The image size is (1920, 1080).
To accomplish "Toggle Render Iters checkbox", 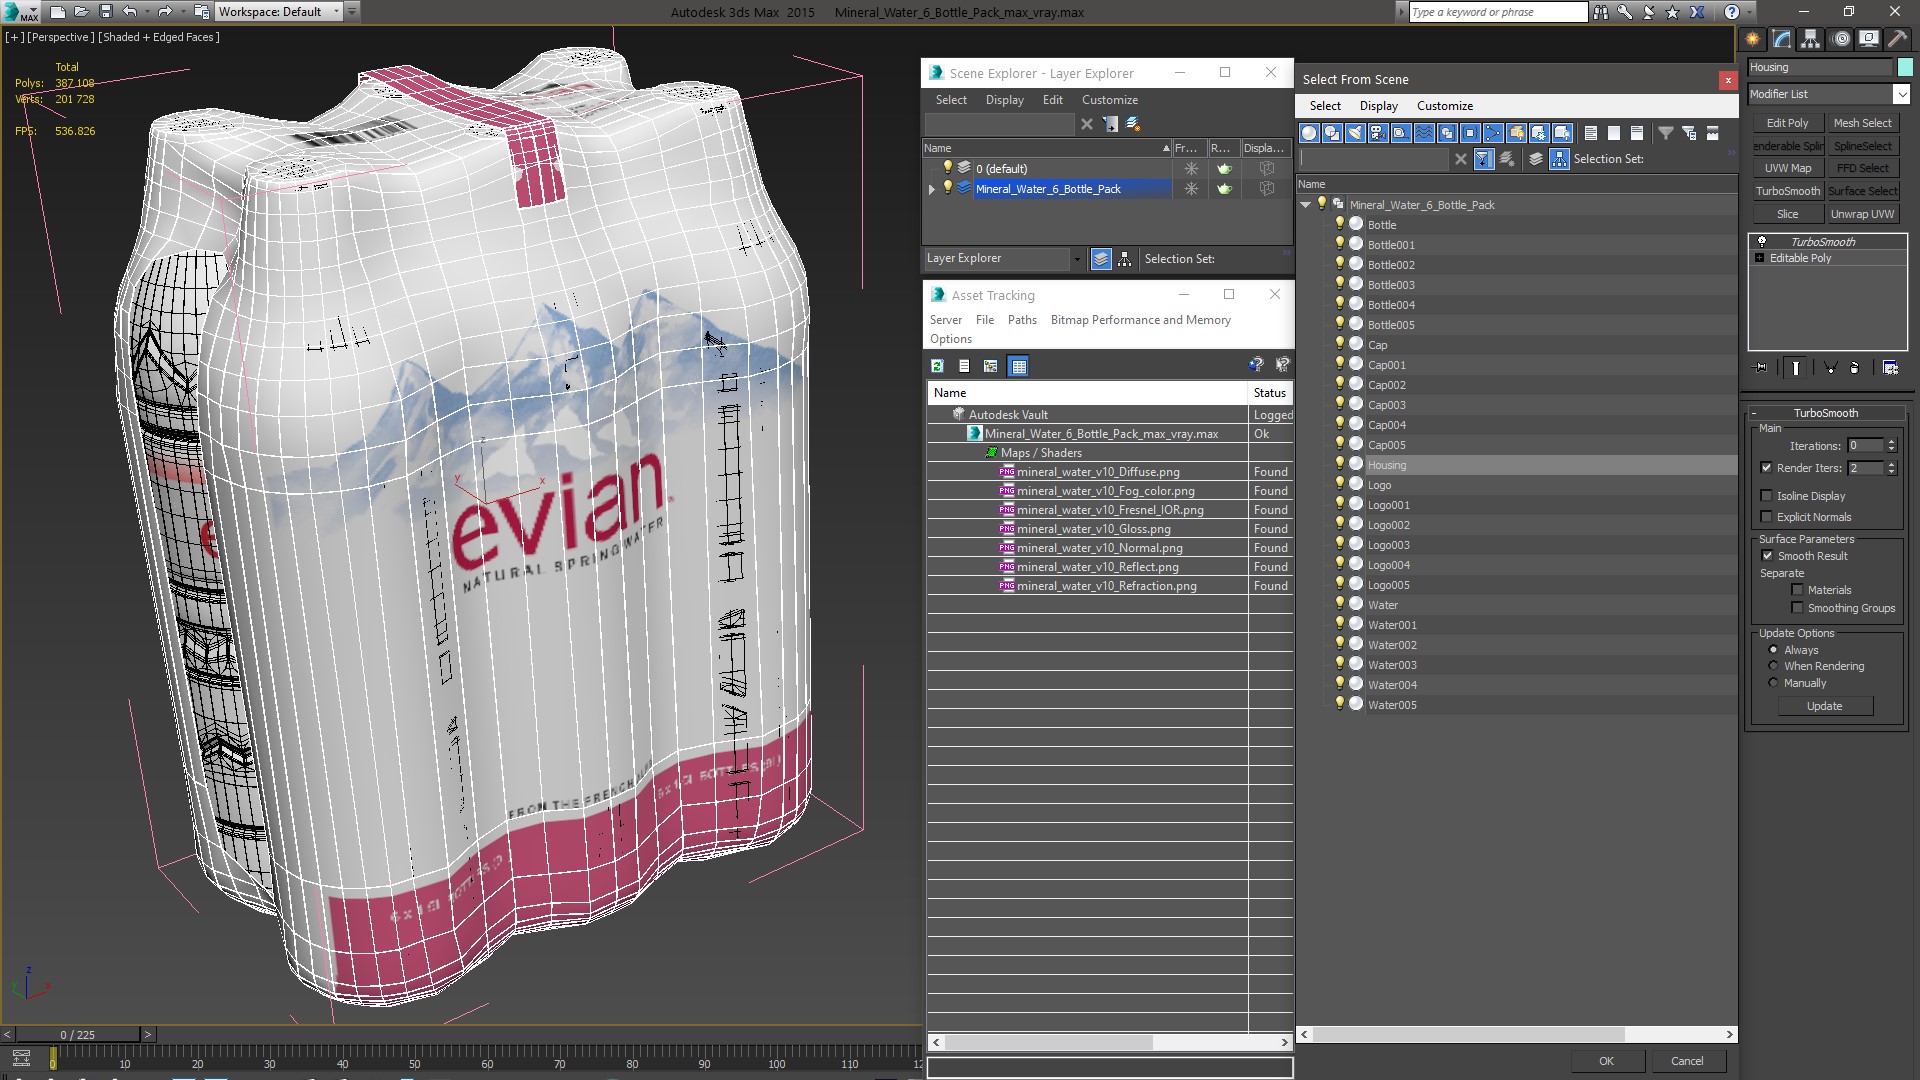I will pyautogui.click(x=1766, y=468).
